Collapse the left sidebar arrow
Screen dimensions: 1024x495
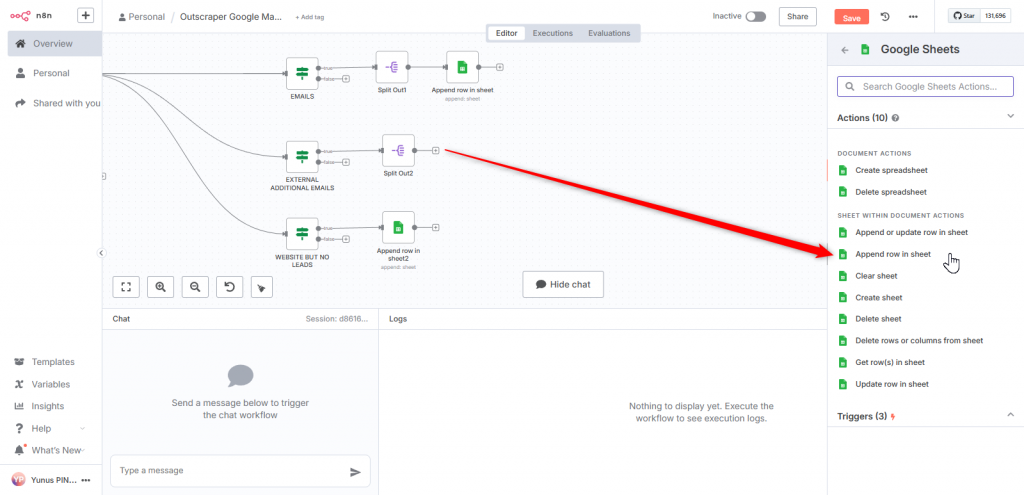point(102,253)
